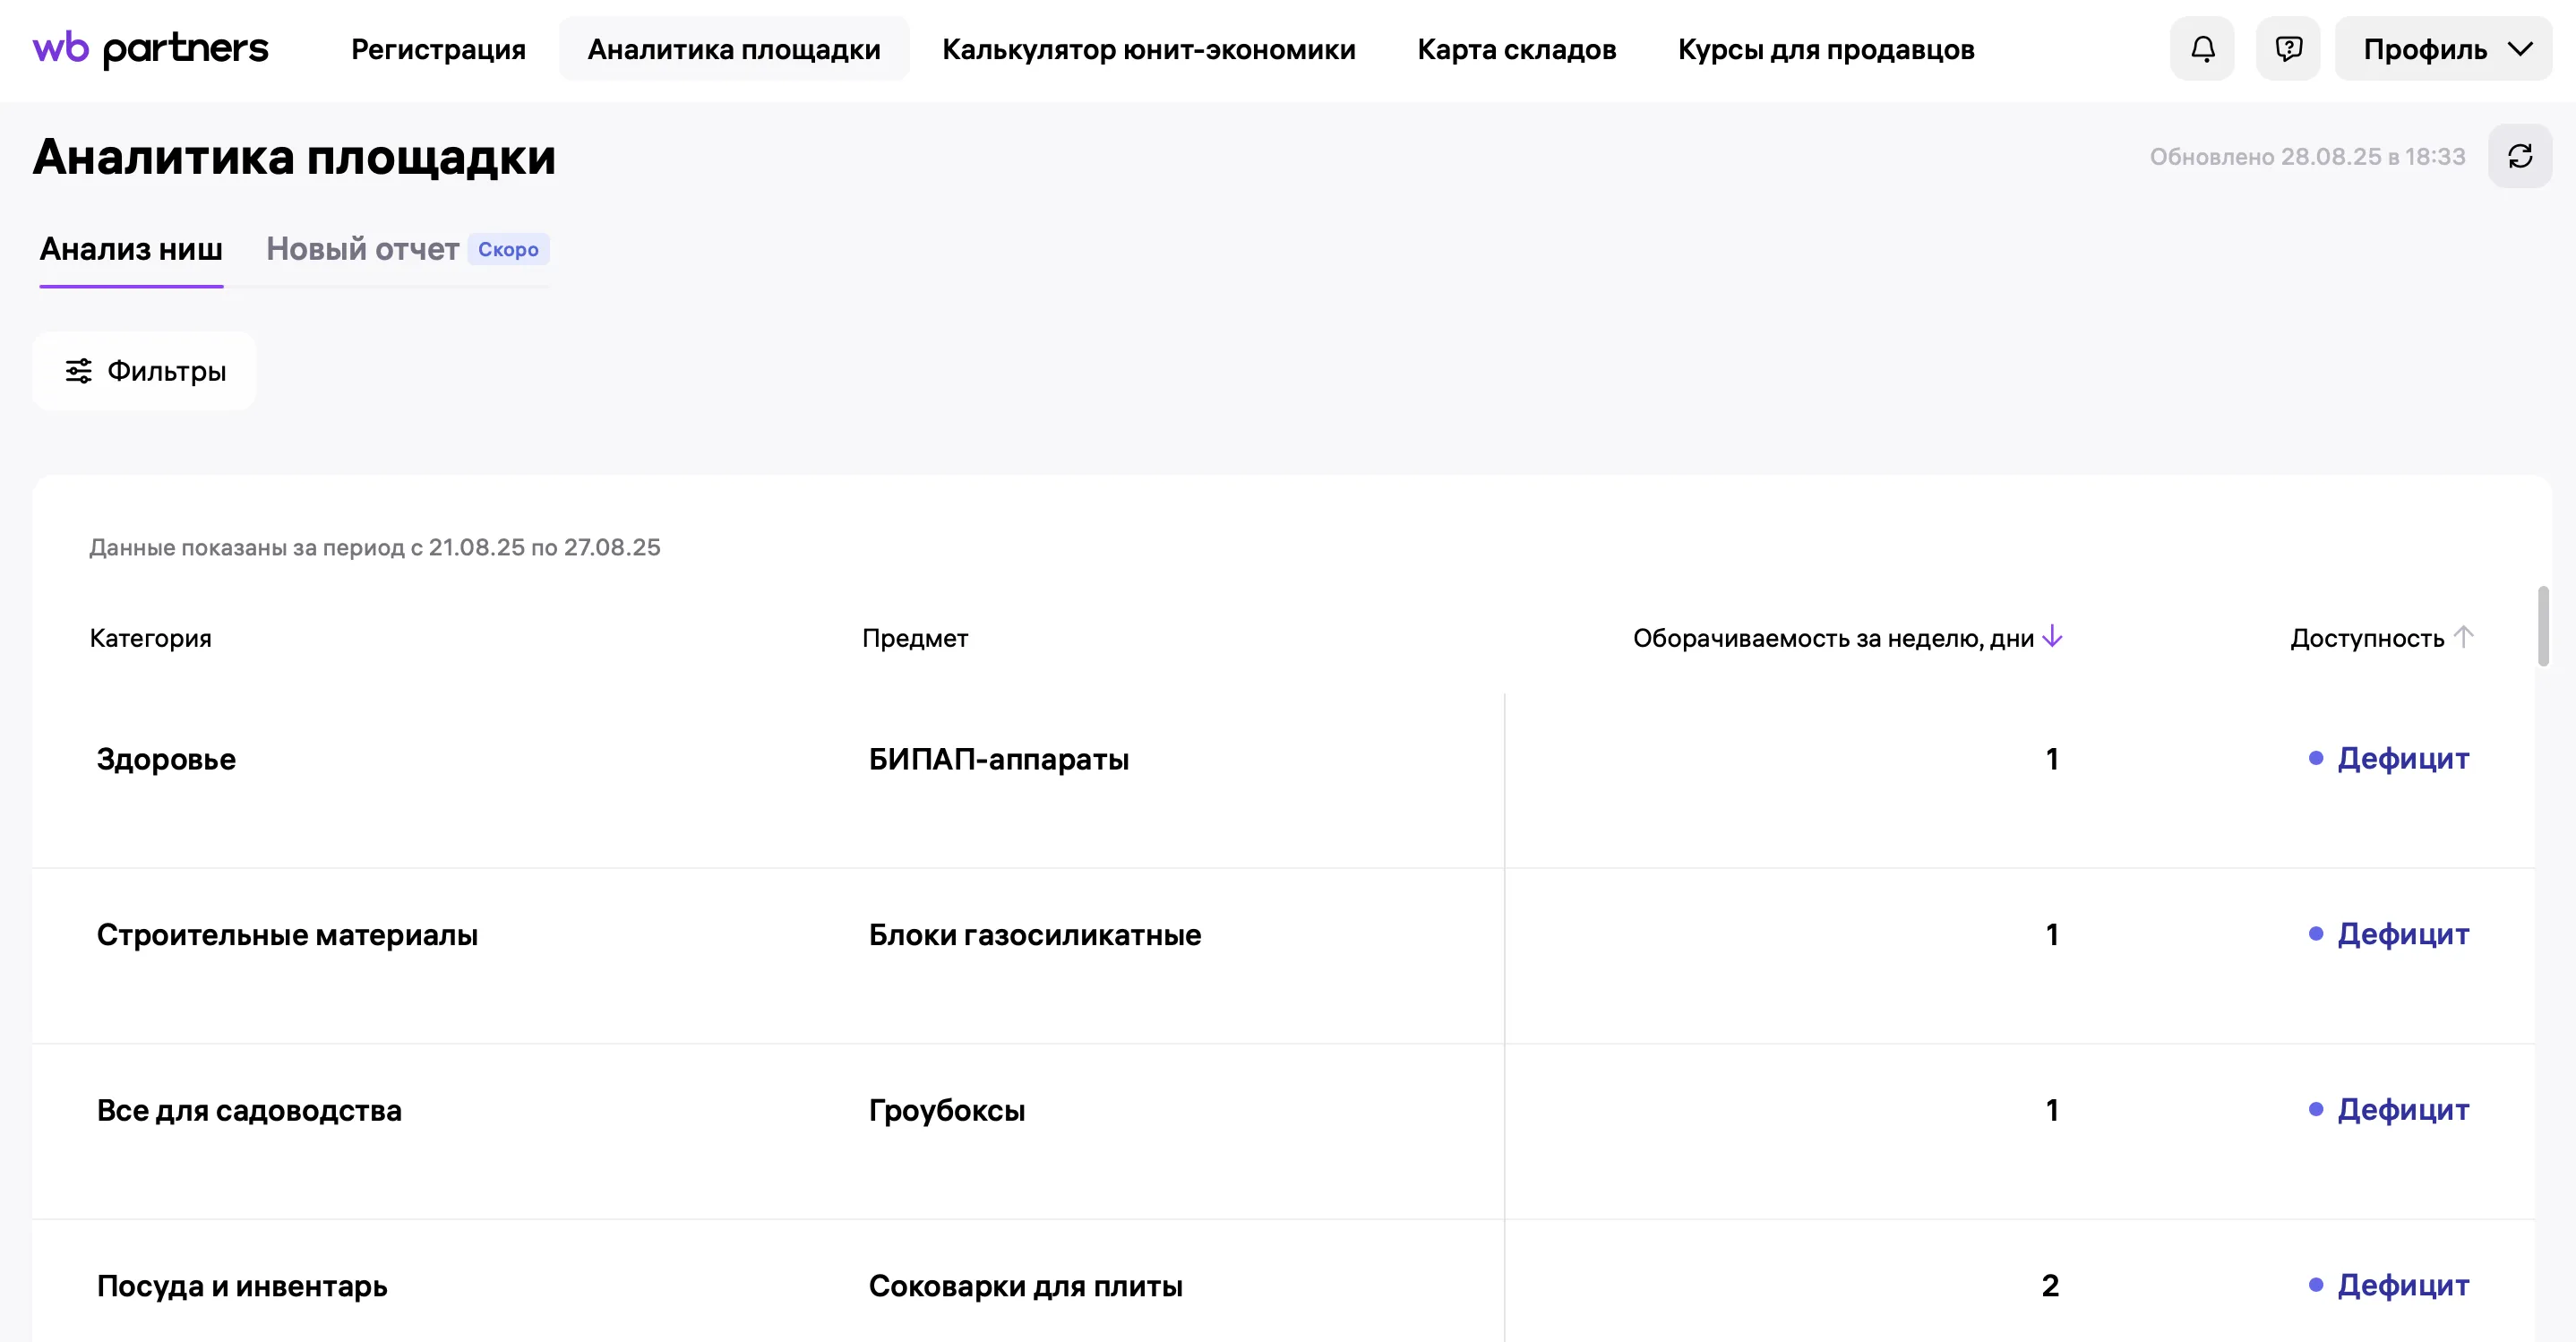Switch to the Анализ ниш tab
The height and width of the screenshot is (1342, 2576).
point(131,249)
